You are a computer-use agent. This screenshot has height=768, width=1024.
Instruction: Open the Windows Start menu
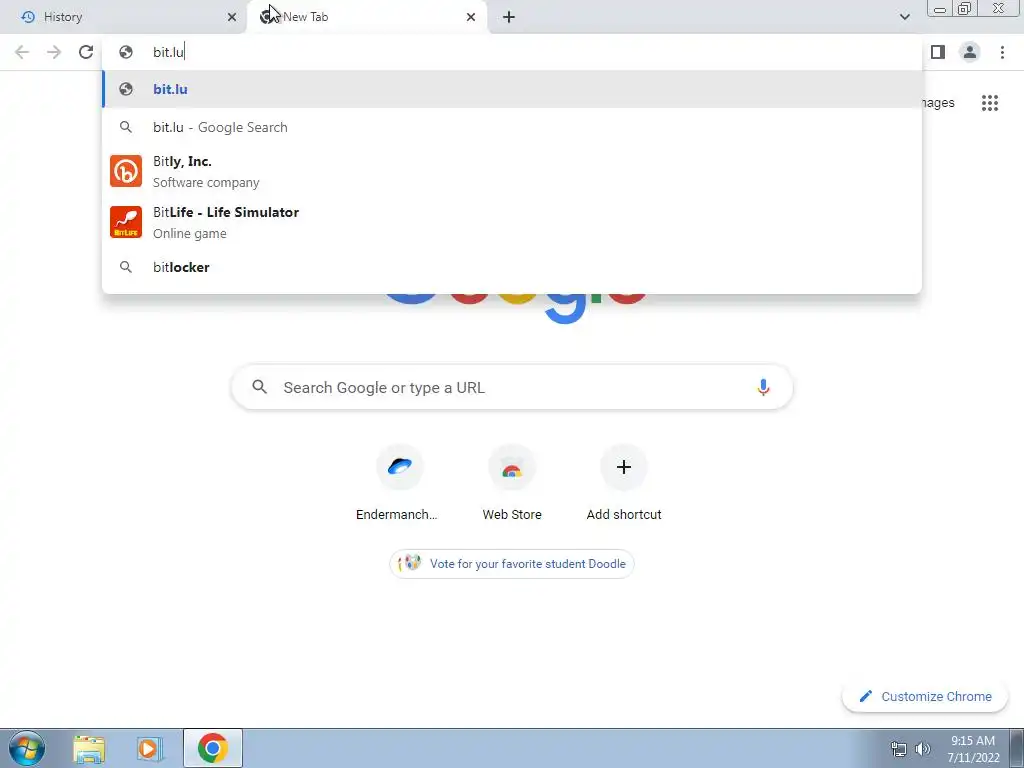27,748
